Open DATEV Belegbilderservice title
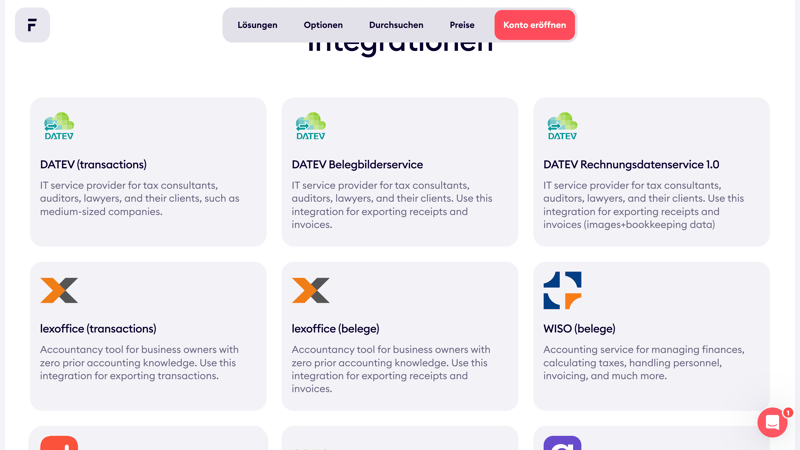This screenshot has height=450, width=800. (357, 165)
